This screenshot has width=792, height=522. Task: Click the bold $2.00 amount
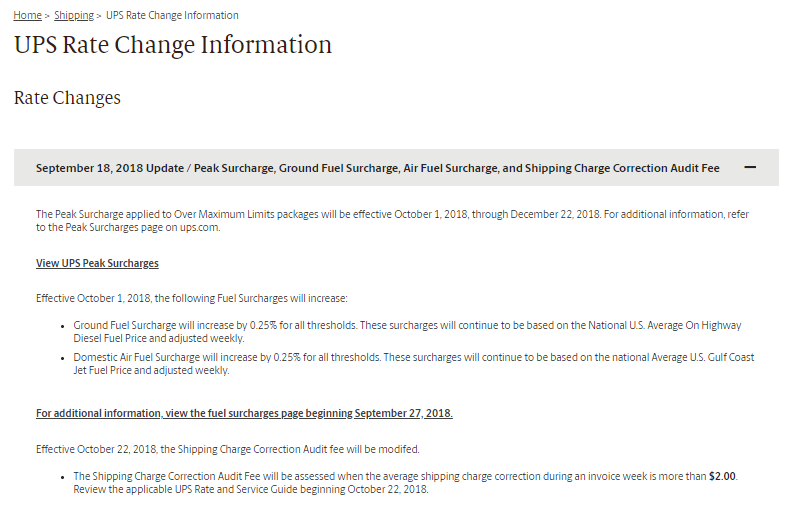point(722,476)
